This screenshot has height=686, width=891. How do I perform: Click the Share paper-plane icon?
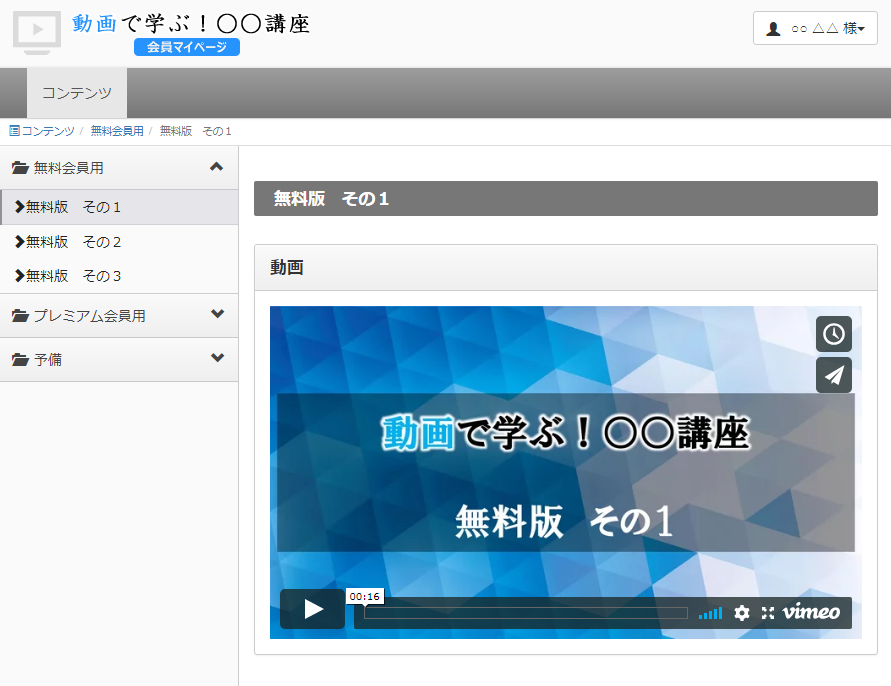coord(834,375)
